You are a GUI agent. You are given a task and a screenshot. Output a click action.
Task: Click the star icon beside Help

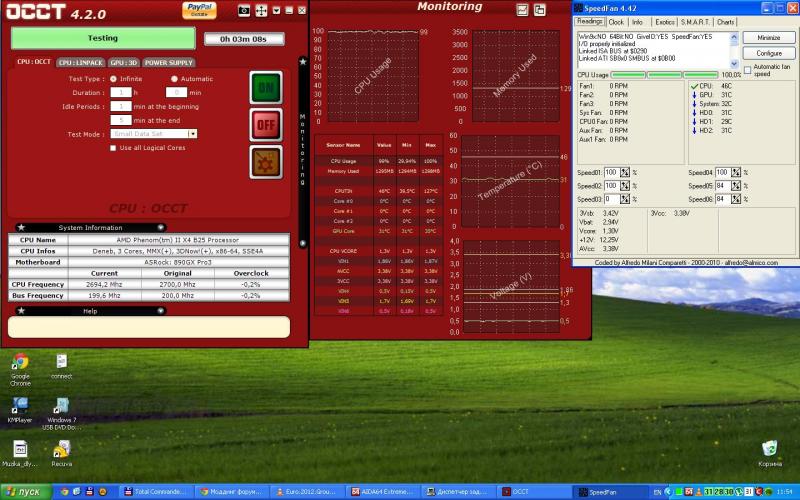point(21,310)
